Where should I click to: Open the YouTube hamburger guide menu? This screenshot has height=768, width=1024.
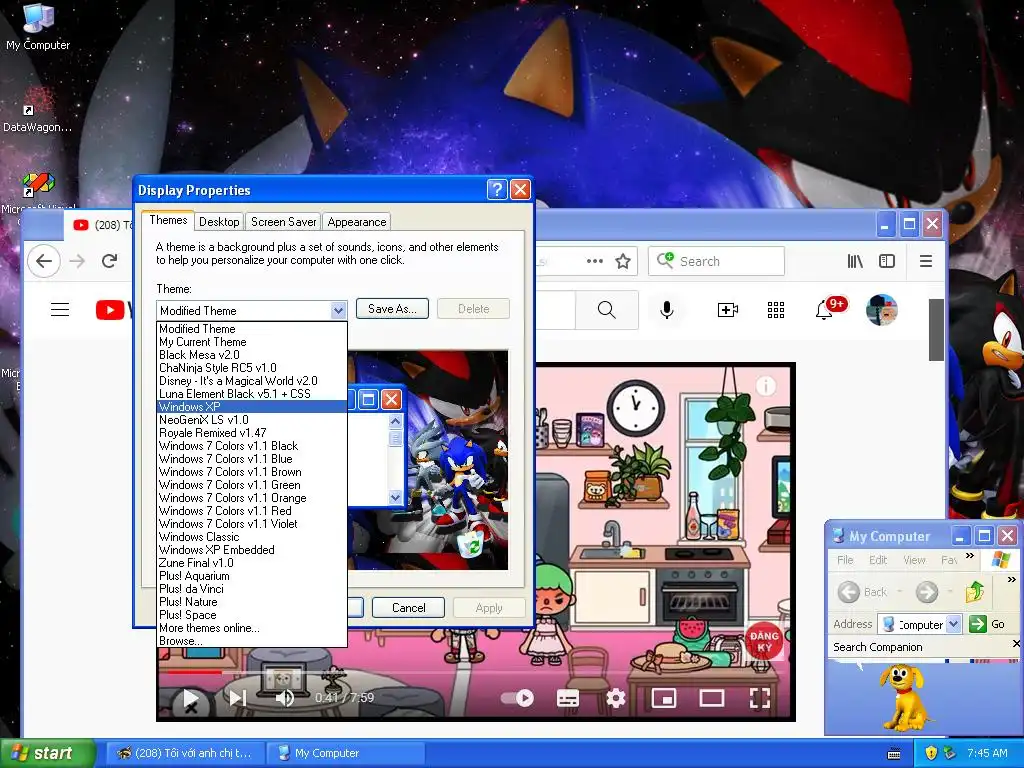pyautogui.click(x=60, y=310)
